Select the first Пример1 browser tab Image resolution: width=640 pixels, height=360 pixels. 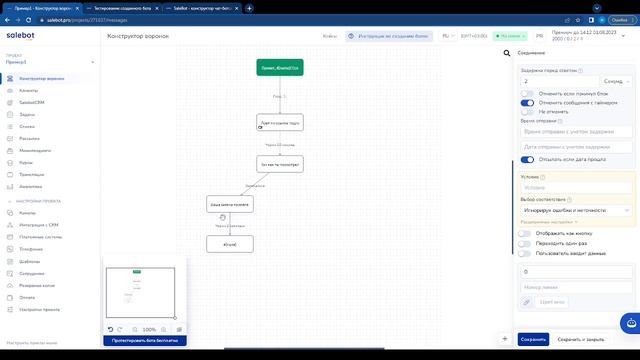click(x=42, y=8)
